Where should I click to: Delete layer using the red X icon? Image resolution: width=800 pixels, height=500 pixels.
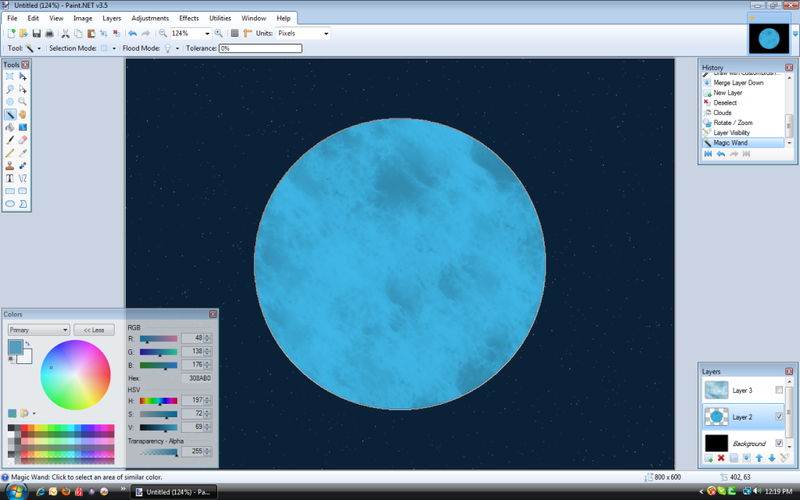pos(720,458)
